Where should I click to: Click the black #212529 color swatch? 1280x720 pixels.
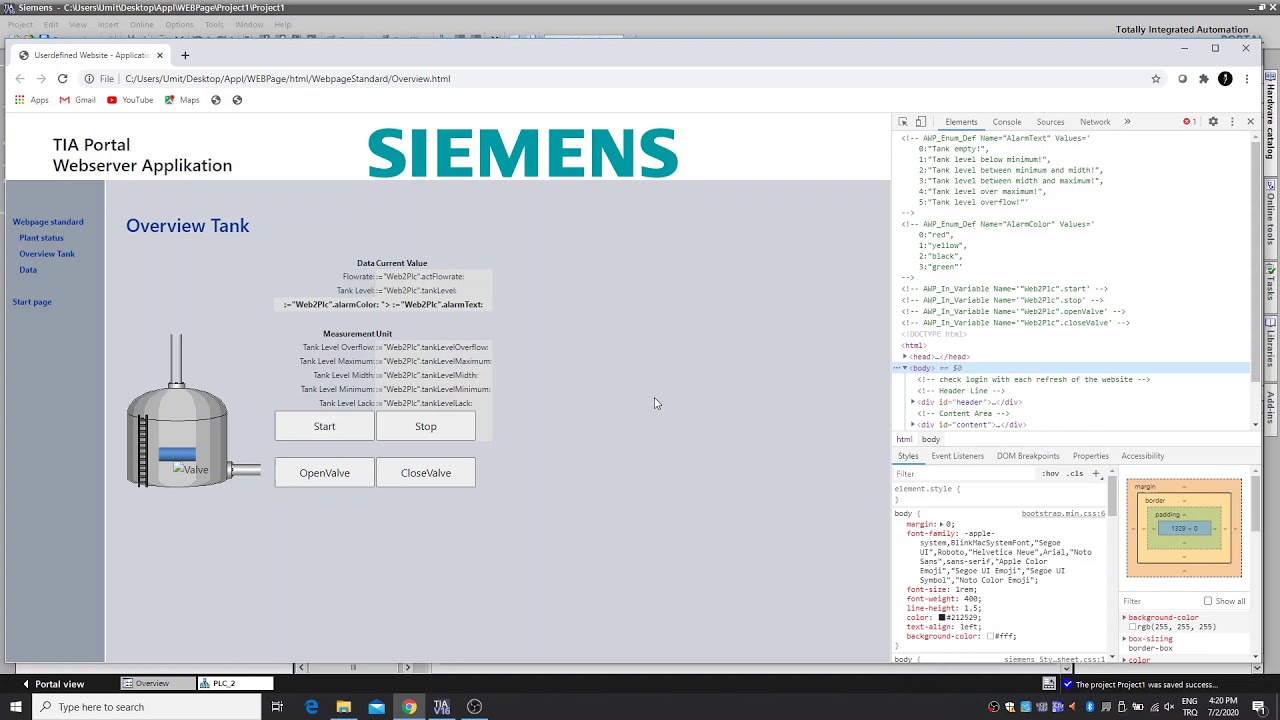942,618
